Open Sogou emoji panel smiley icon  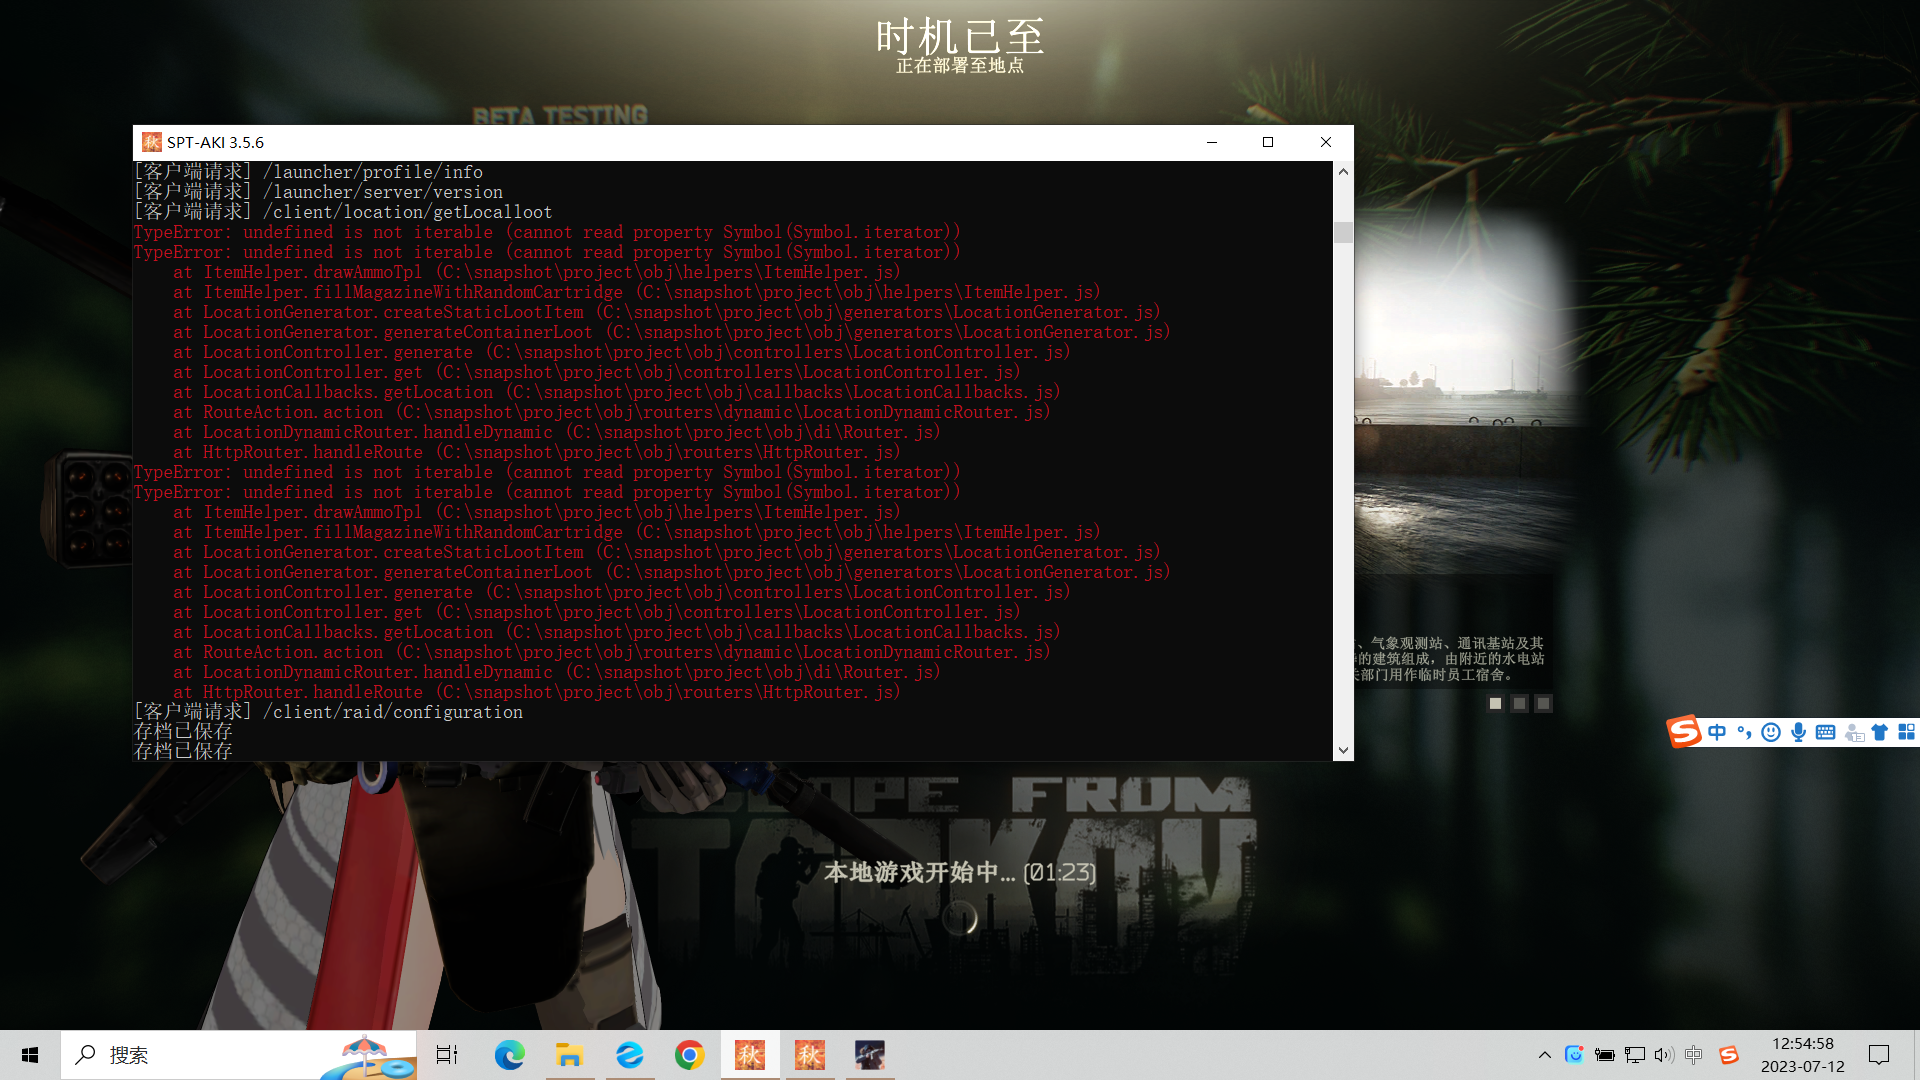pyautogui.click(x=1771, y=732)
